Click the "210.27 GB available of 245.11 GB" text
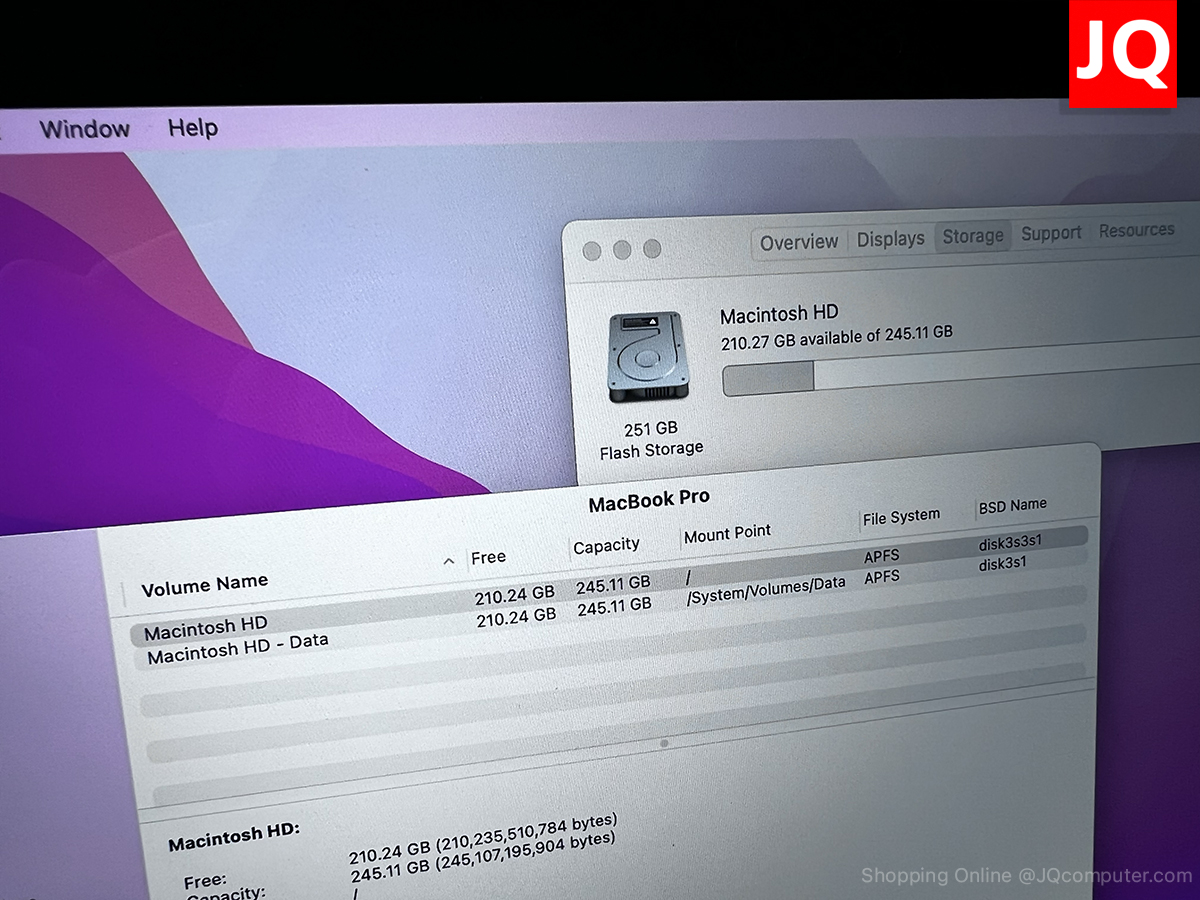 point(837,338)
